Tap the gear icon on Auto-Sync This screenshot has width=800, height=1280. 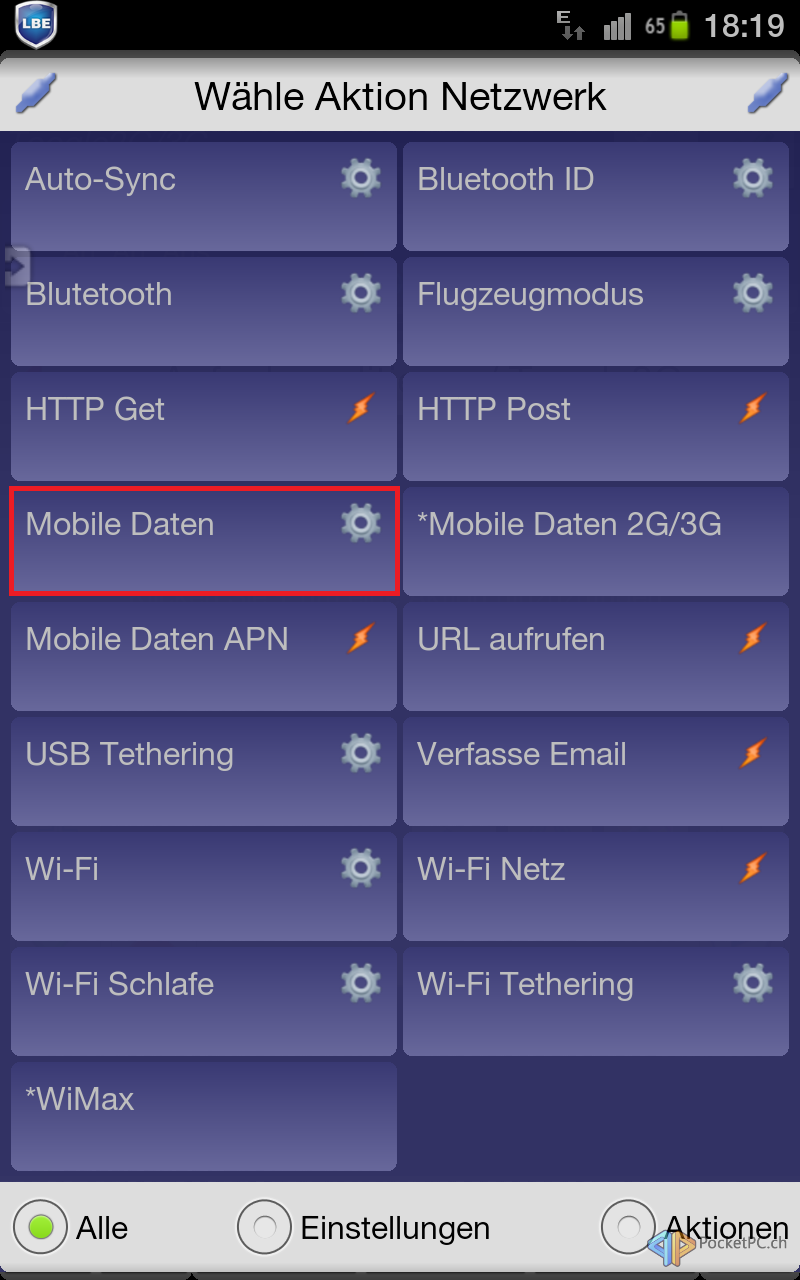(x=360, y=179)
